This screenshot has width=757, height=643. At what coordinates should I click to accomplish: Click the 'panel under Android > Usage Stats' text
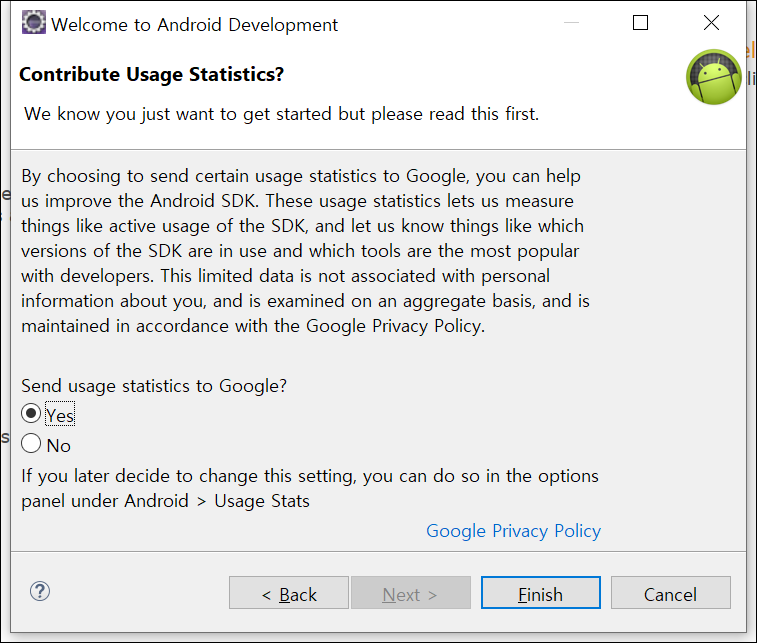[165, 501]
